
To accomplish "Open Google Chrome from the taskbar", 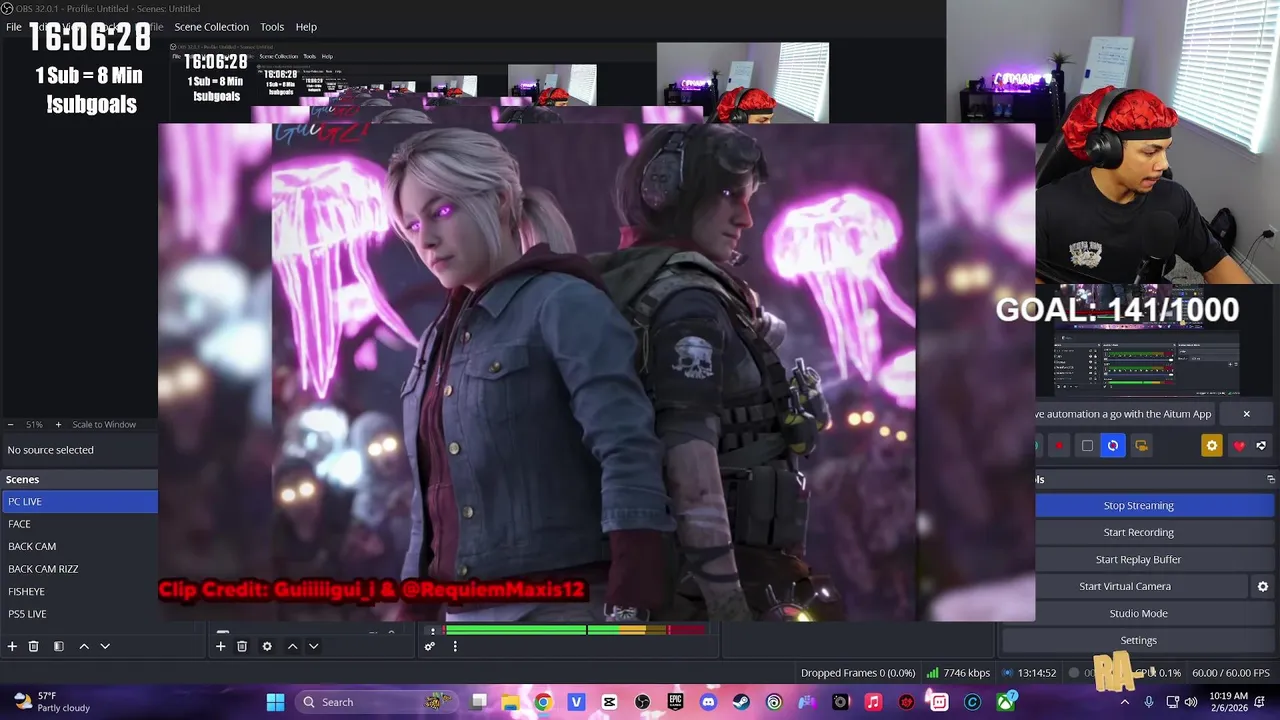I will (543, 702).
